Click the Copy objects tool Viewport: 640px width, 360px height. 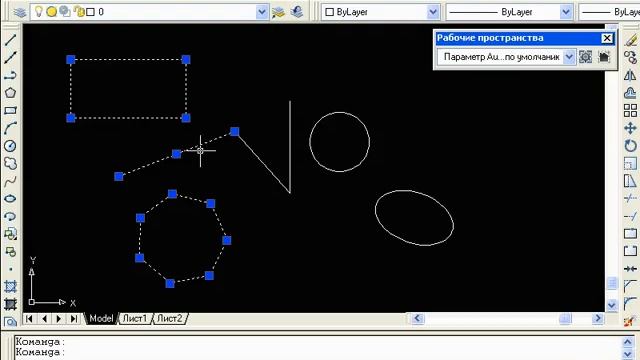click(630, 58)
